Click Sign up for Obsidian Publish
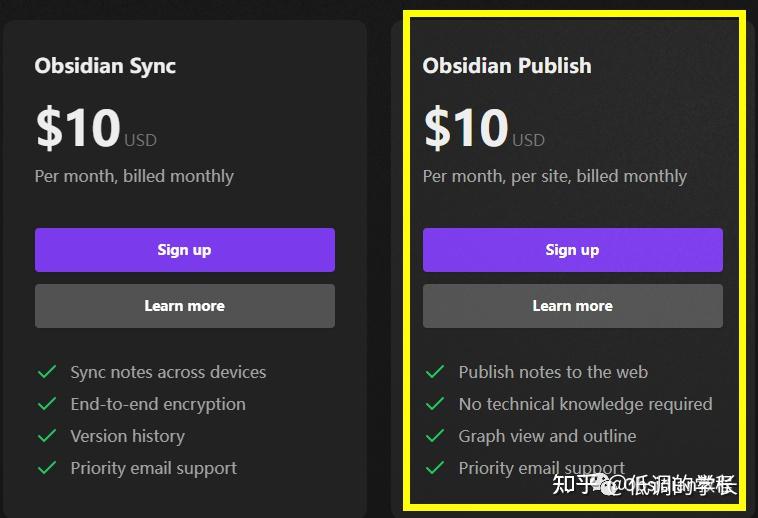 572,250
